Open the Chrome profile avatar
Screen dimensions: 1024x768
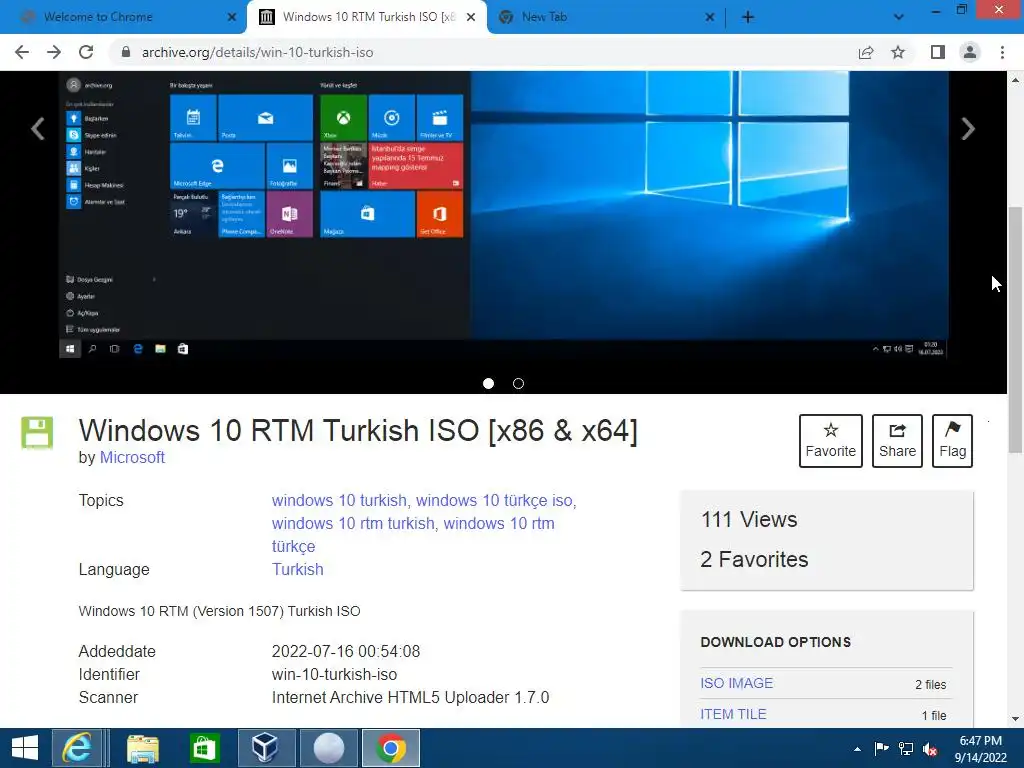970,52
